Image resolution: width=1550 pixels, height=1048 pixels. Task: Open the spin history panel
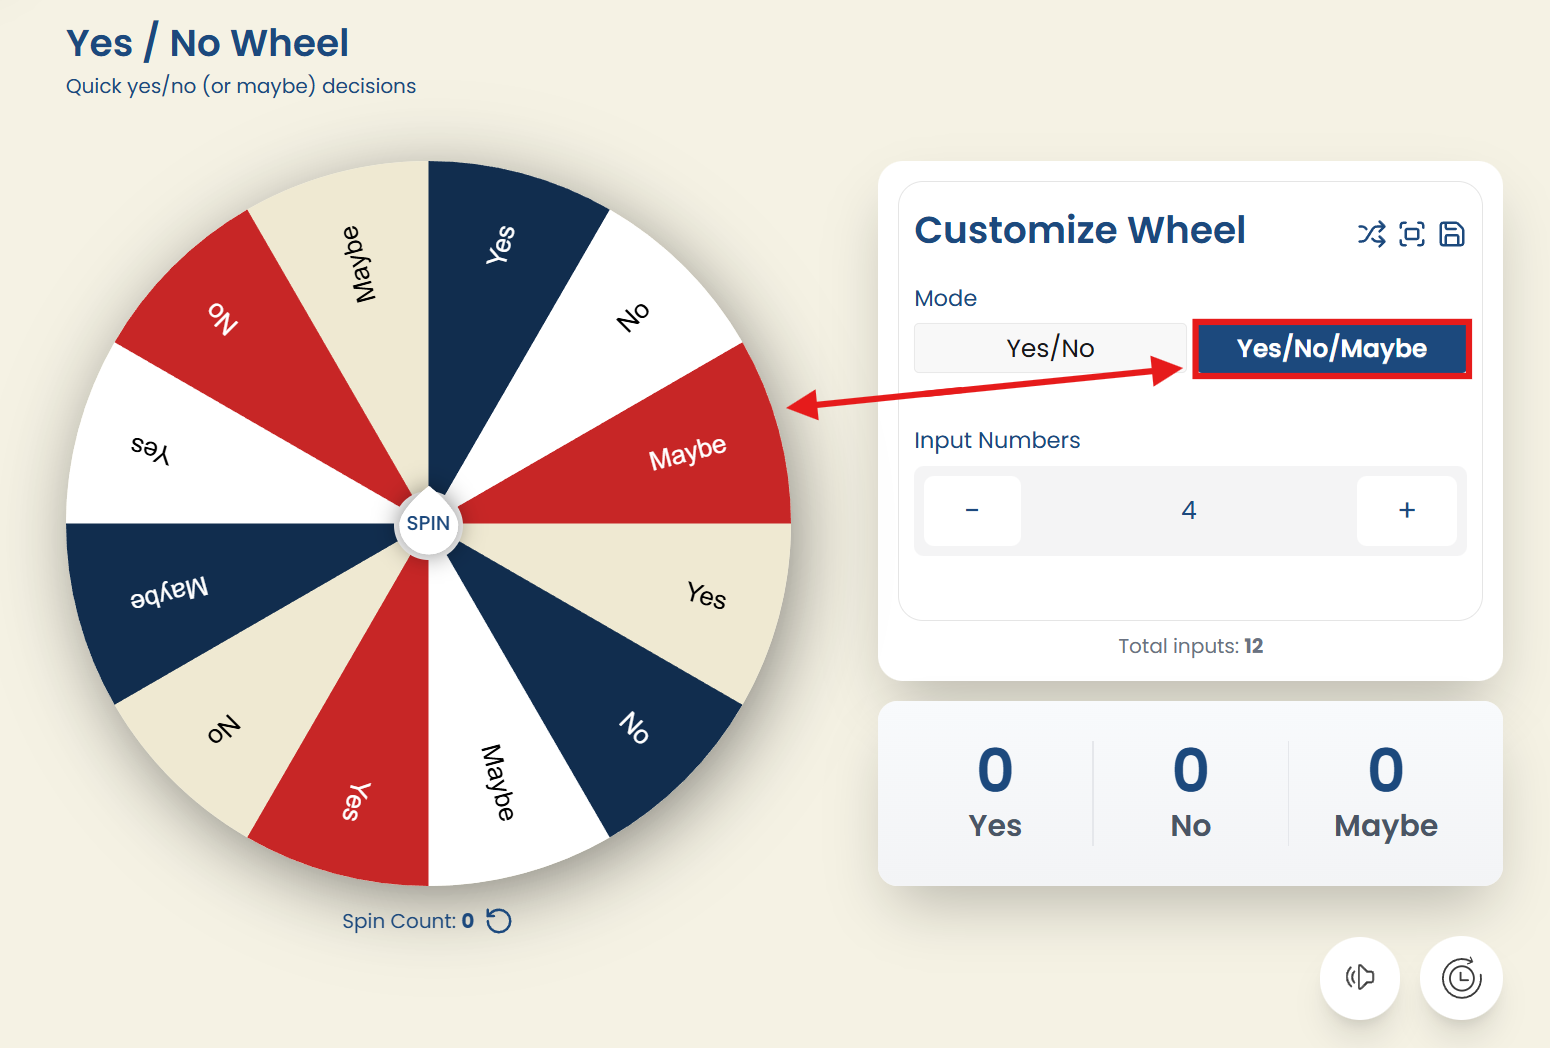tap(1461, 978)
